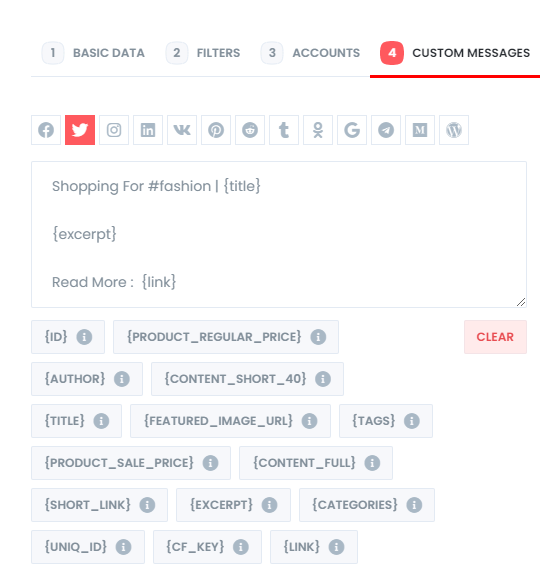Choose the Medium network icon
The image size is (559, 573).
[420, 130]
